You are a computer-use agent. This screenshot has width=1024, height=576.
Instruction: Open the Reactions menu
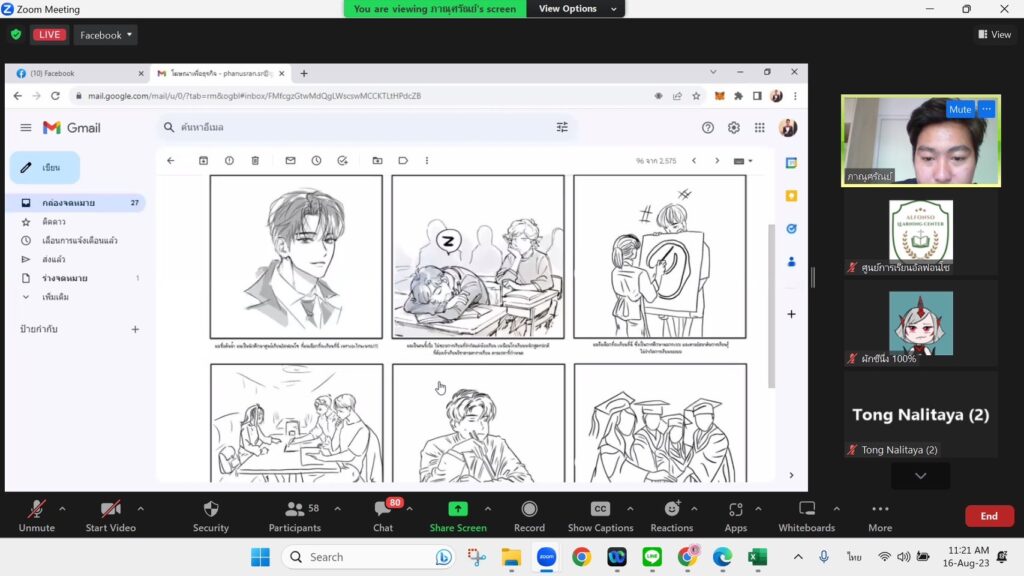(x=671, y=509)
